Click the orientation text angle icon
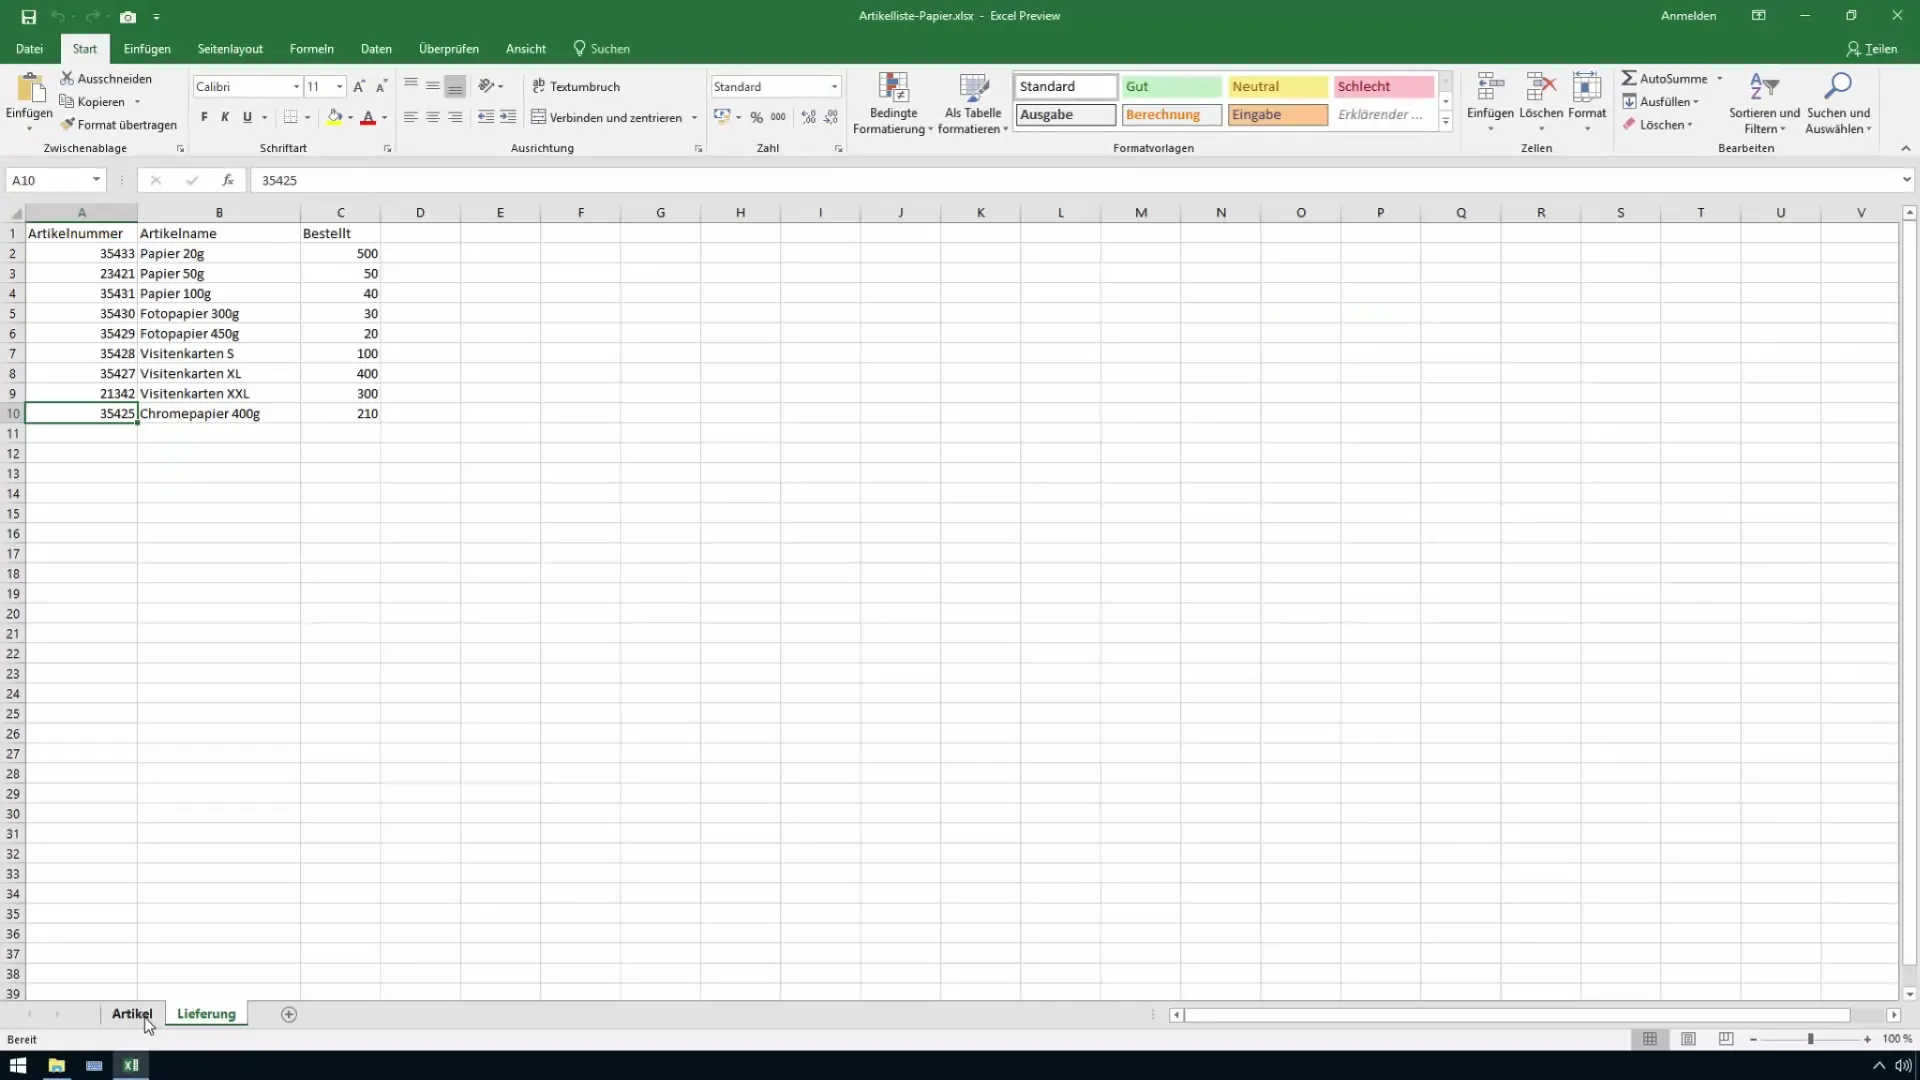 [x=486, y=86]
